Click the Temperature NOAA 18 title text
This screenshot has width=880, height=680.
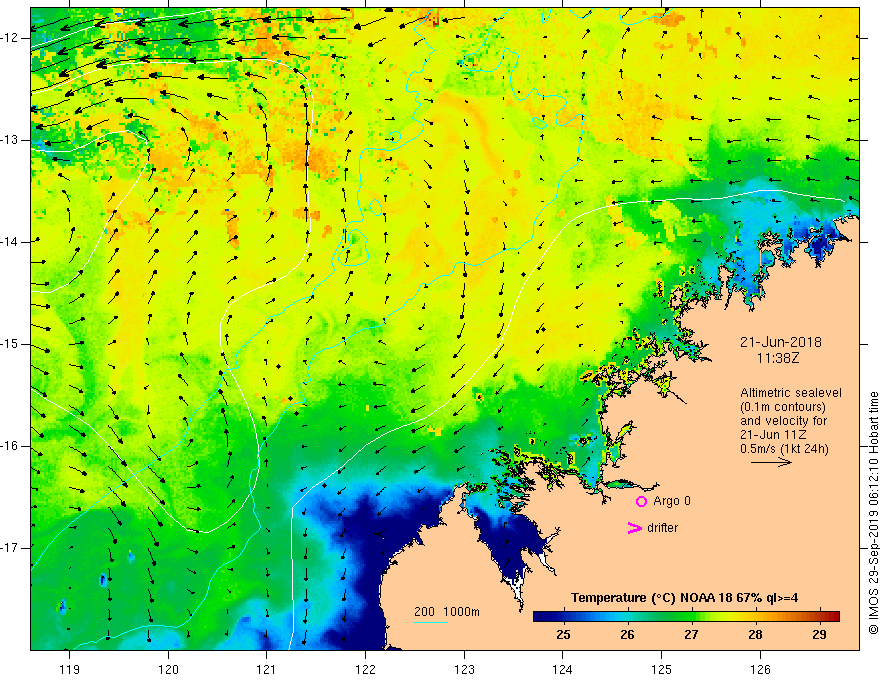[685, 598]
